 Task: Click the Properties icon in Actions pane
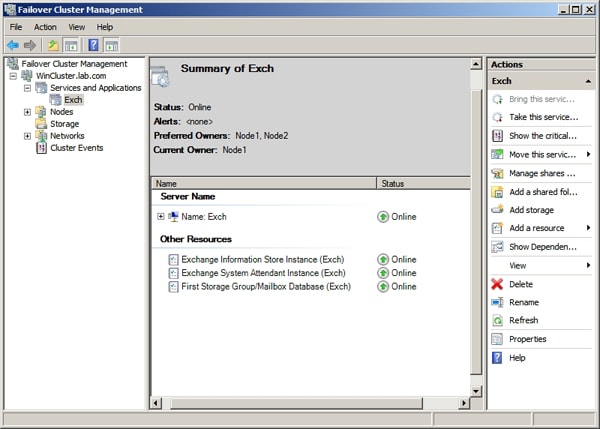(x=498, y=339)
